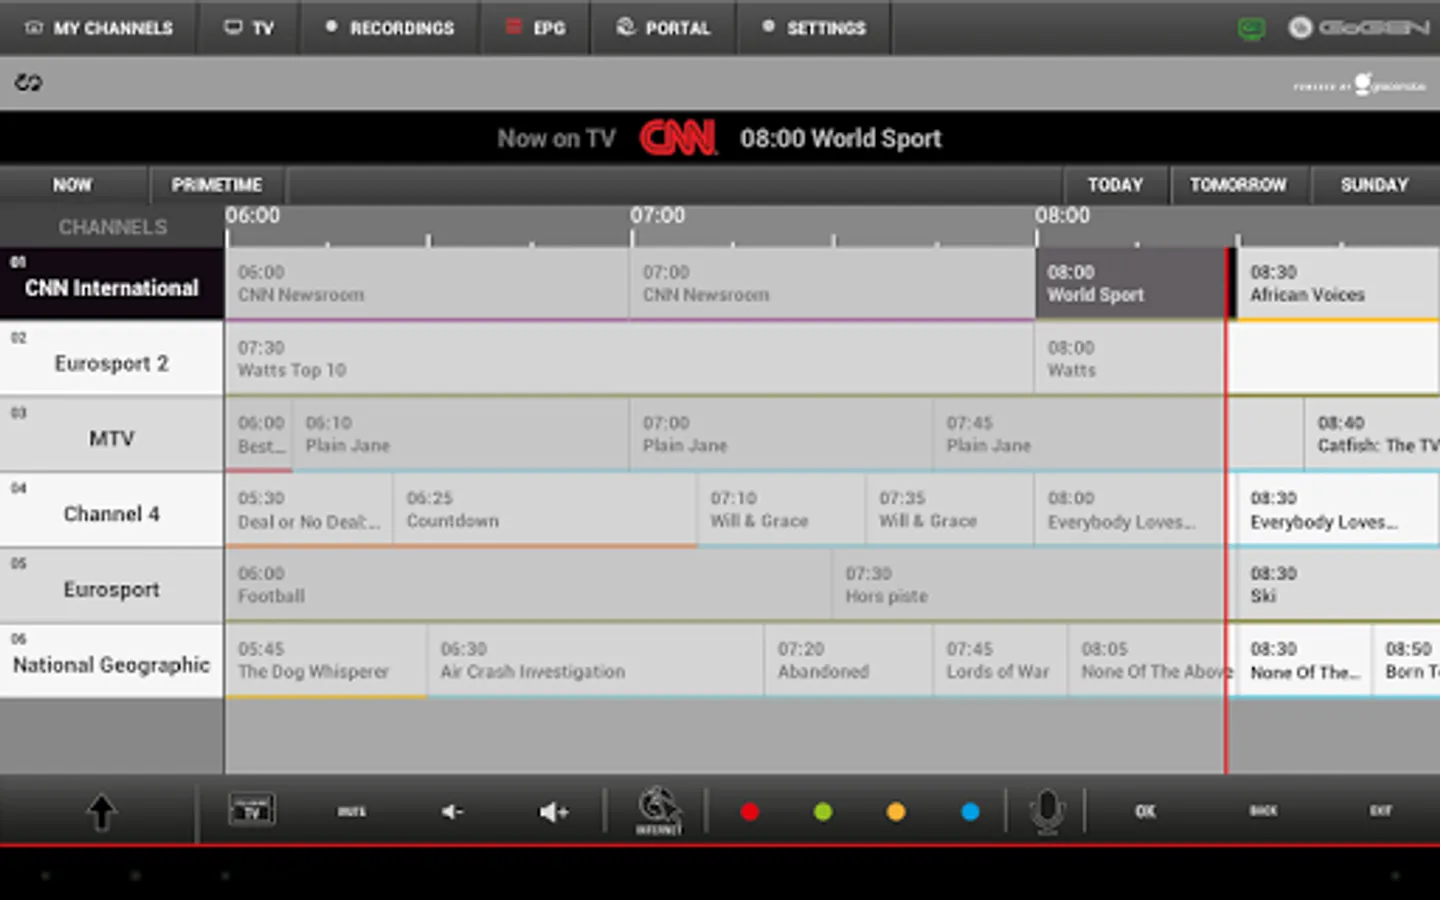Open the Internet globe icon
The image size is (1440, 900).
[x=658, y=811]
